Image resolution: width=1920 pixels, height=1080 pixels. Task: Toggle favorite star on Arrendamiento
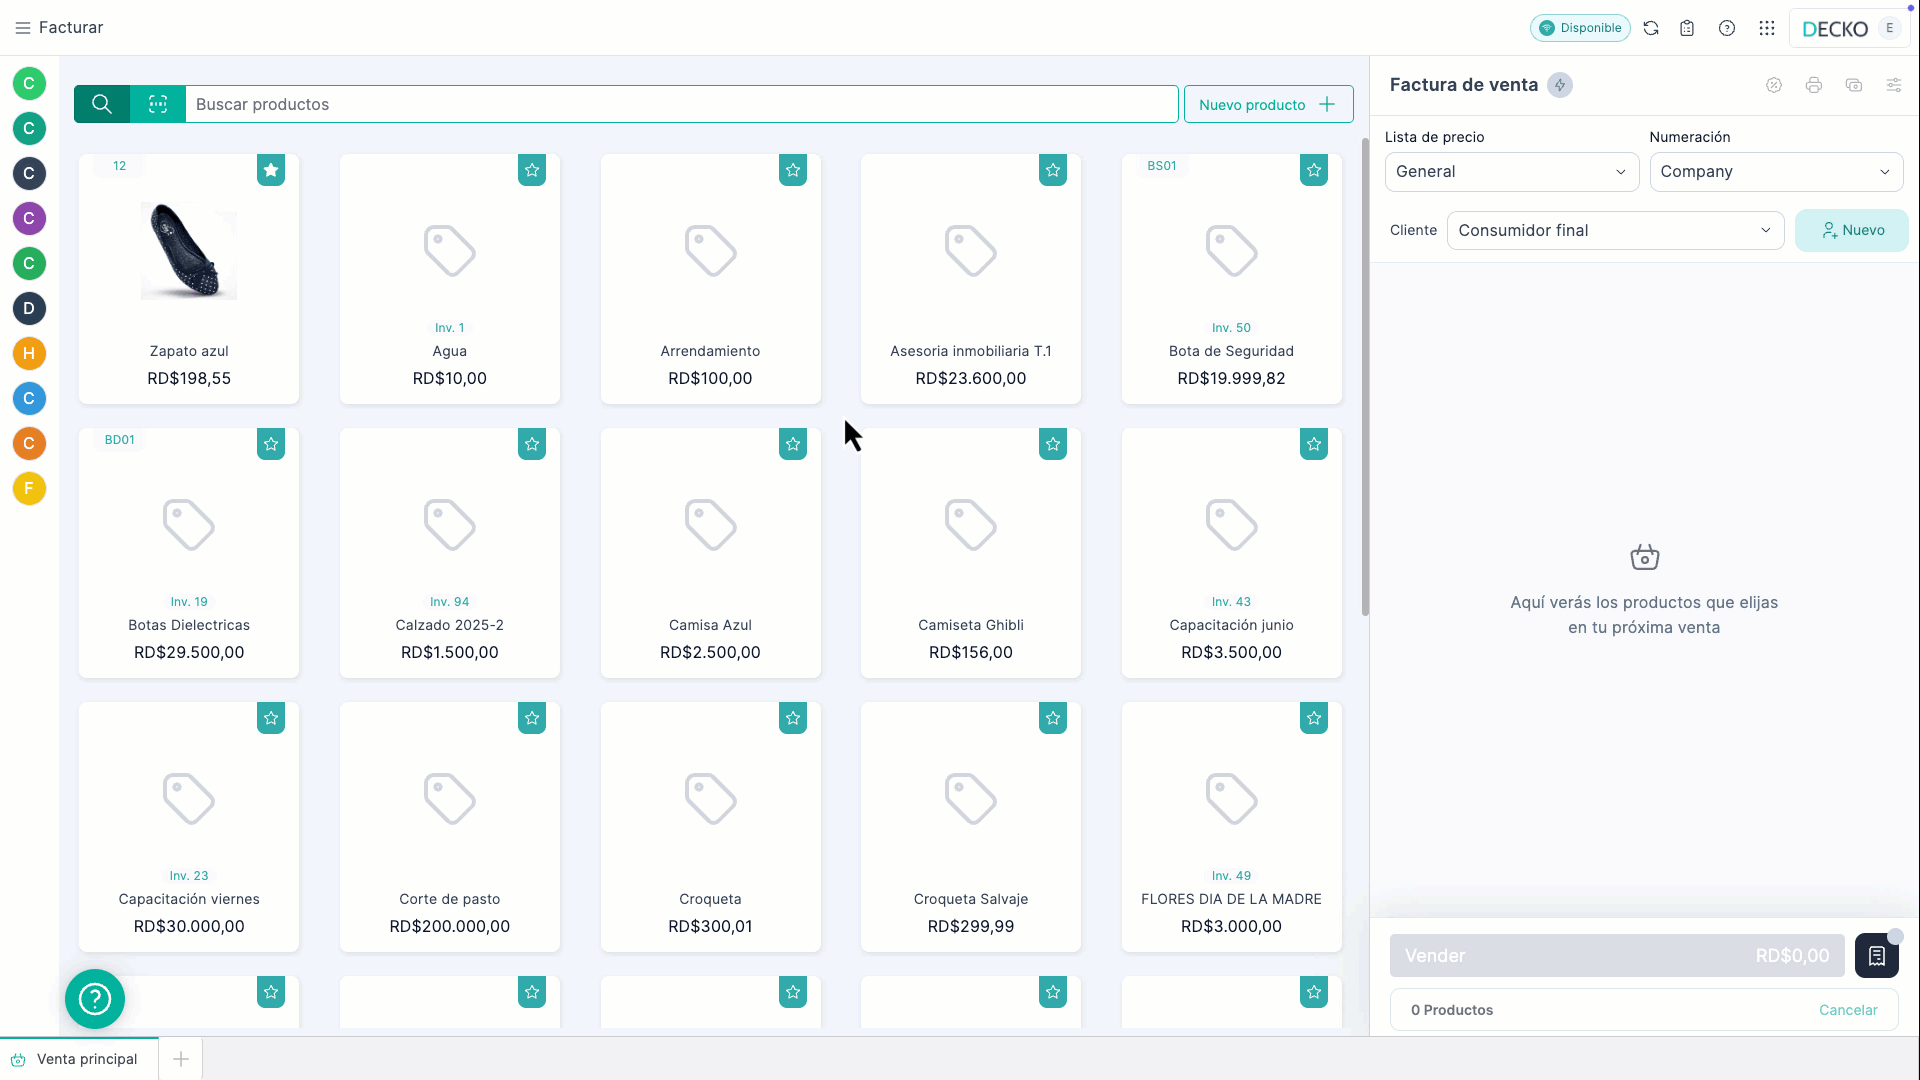[x=793, y=170]
